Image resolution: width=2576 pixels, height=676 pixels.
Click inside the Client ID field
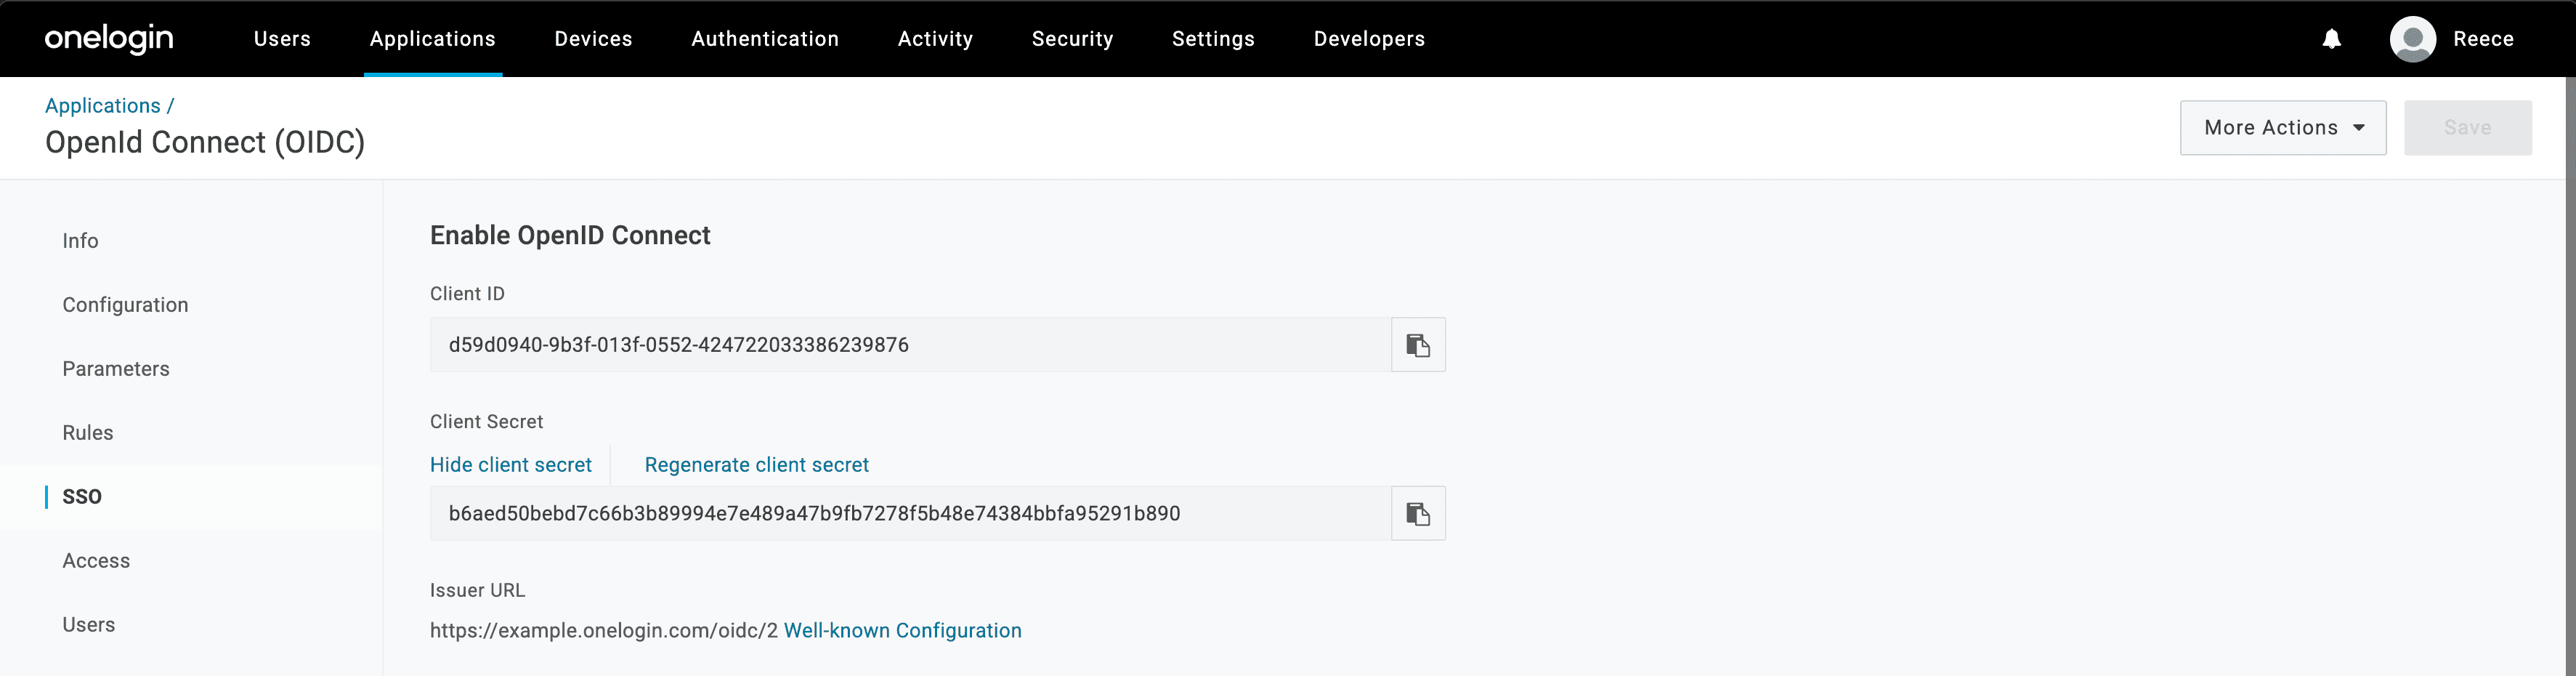coord(910,345)
